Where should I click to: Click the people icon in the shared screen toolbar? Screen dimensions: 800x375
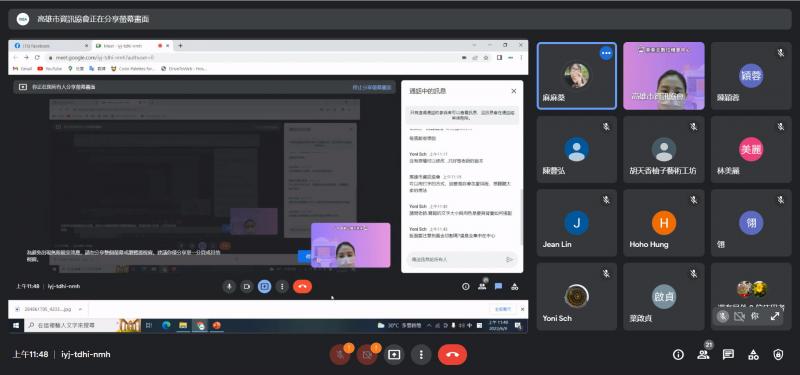pyautogui.click(x=482, y=286)
